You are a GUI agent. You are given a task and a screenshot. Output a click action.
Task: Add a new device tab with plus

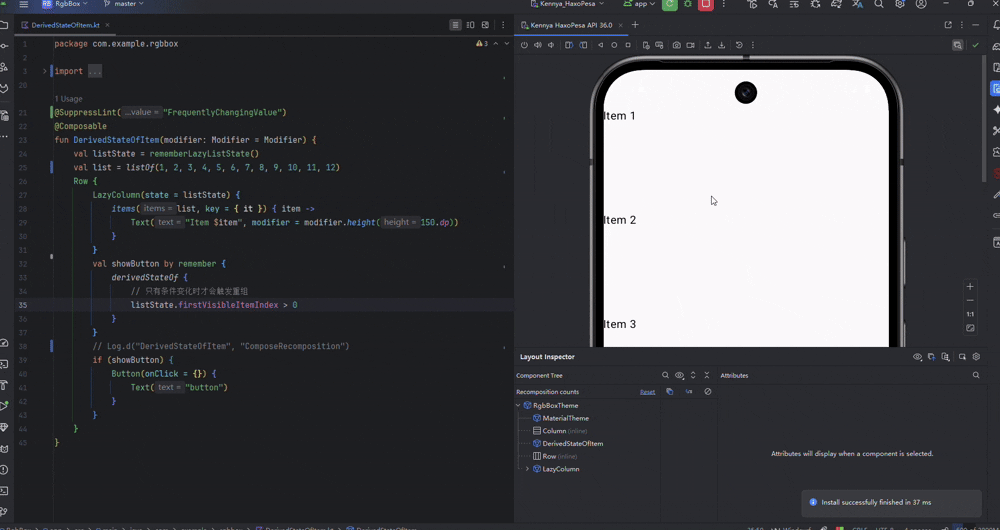(635, 26)
